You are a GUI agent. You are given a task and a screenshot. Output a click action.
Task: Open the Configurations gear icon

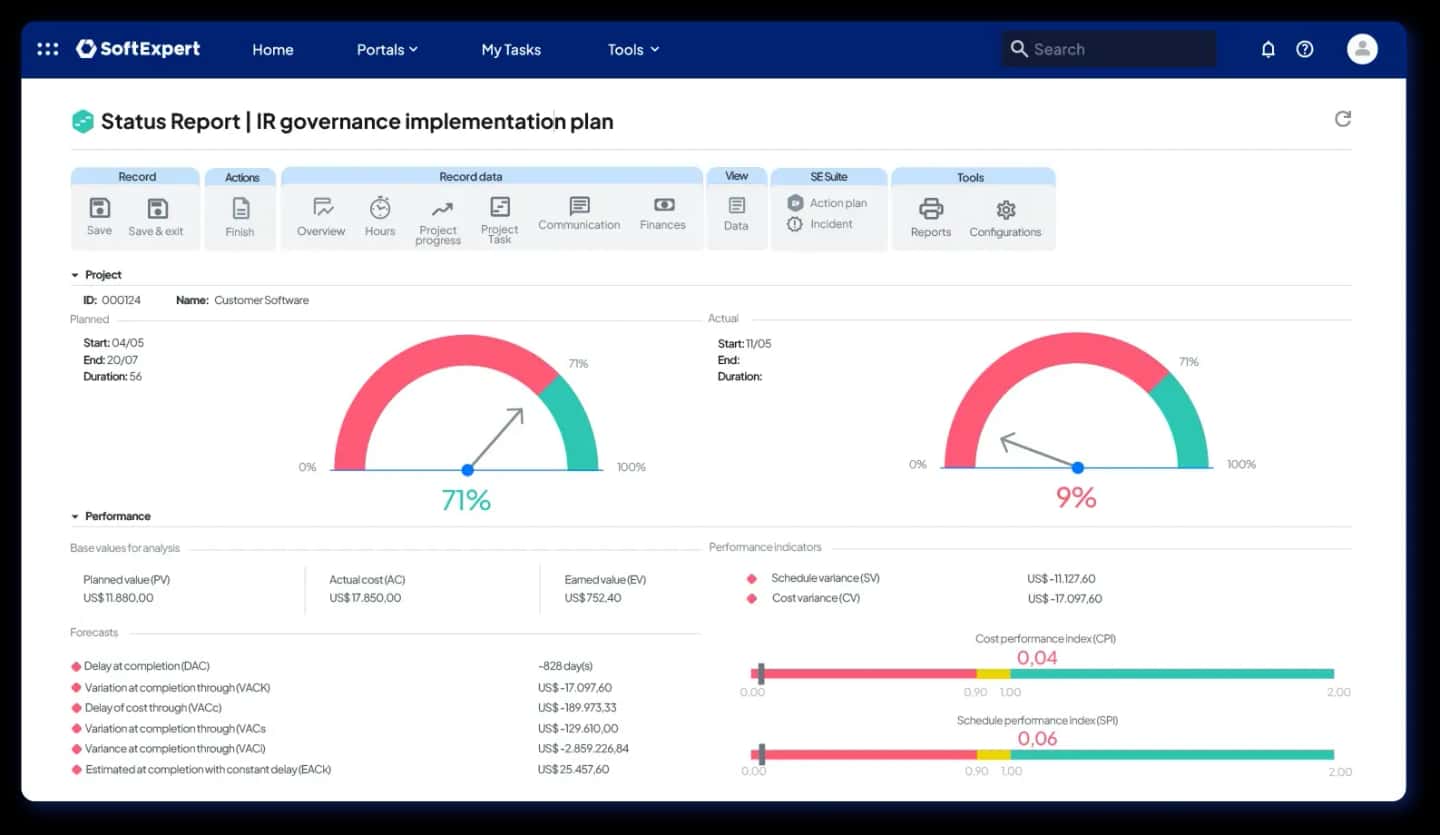click(x=1006, y=209)
